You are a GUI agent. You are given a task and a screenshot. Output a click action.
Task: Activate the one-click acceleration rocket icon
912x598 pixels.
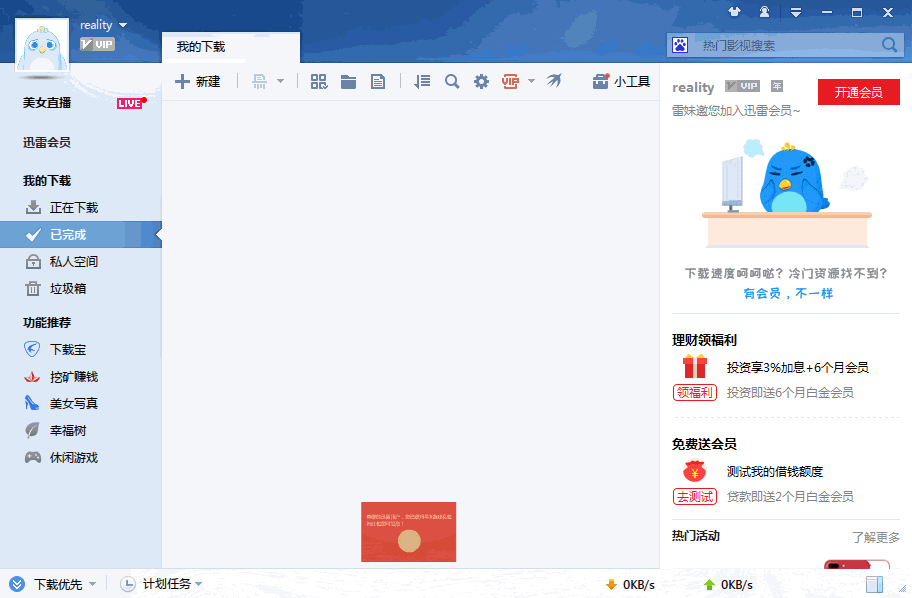[x=555, y=81]
